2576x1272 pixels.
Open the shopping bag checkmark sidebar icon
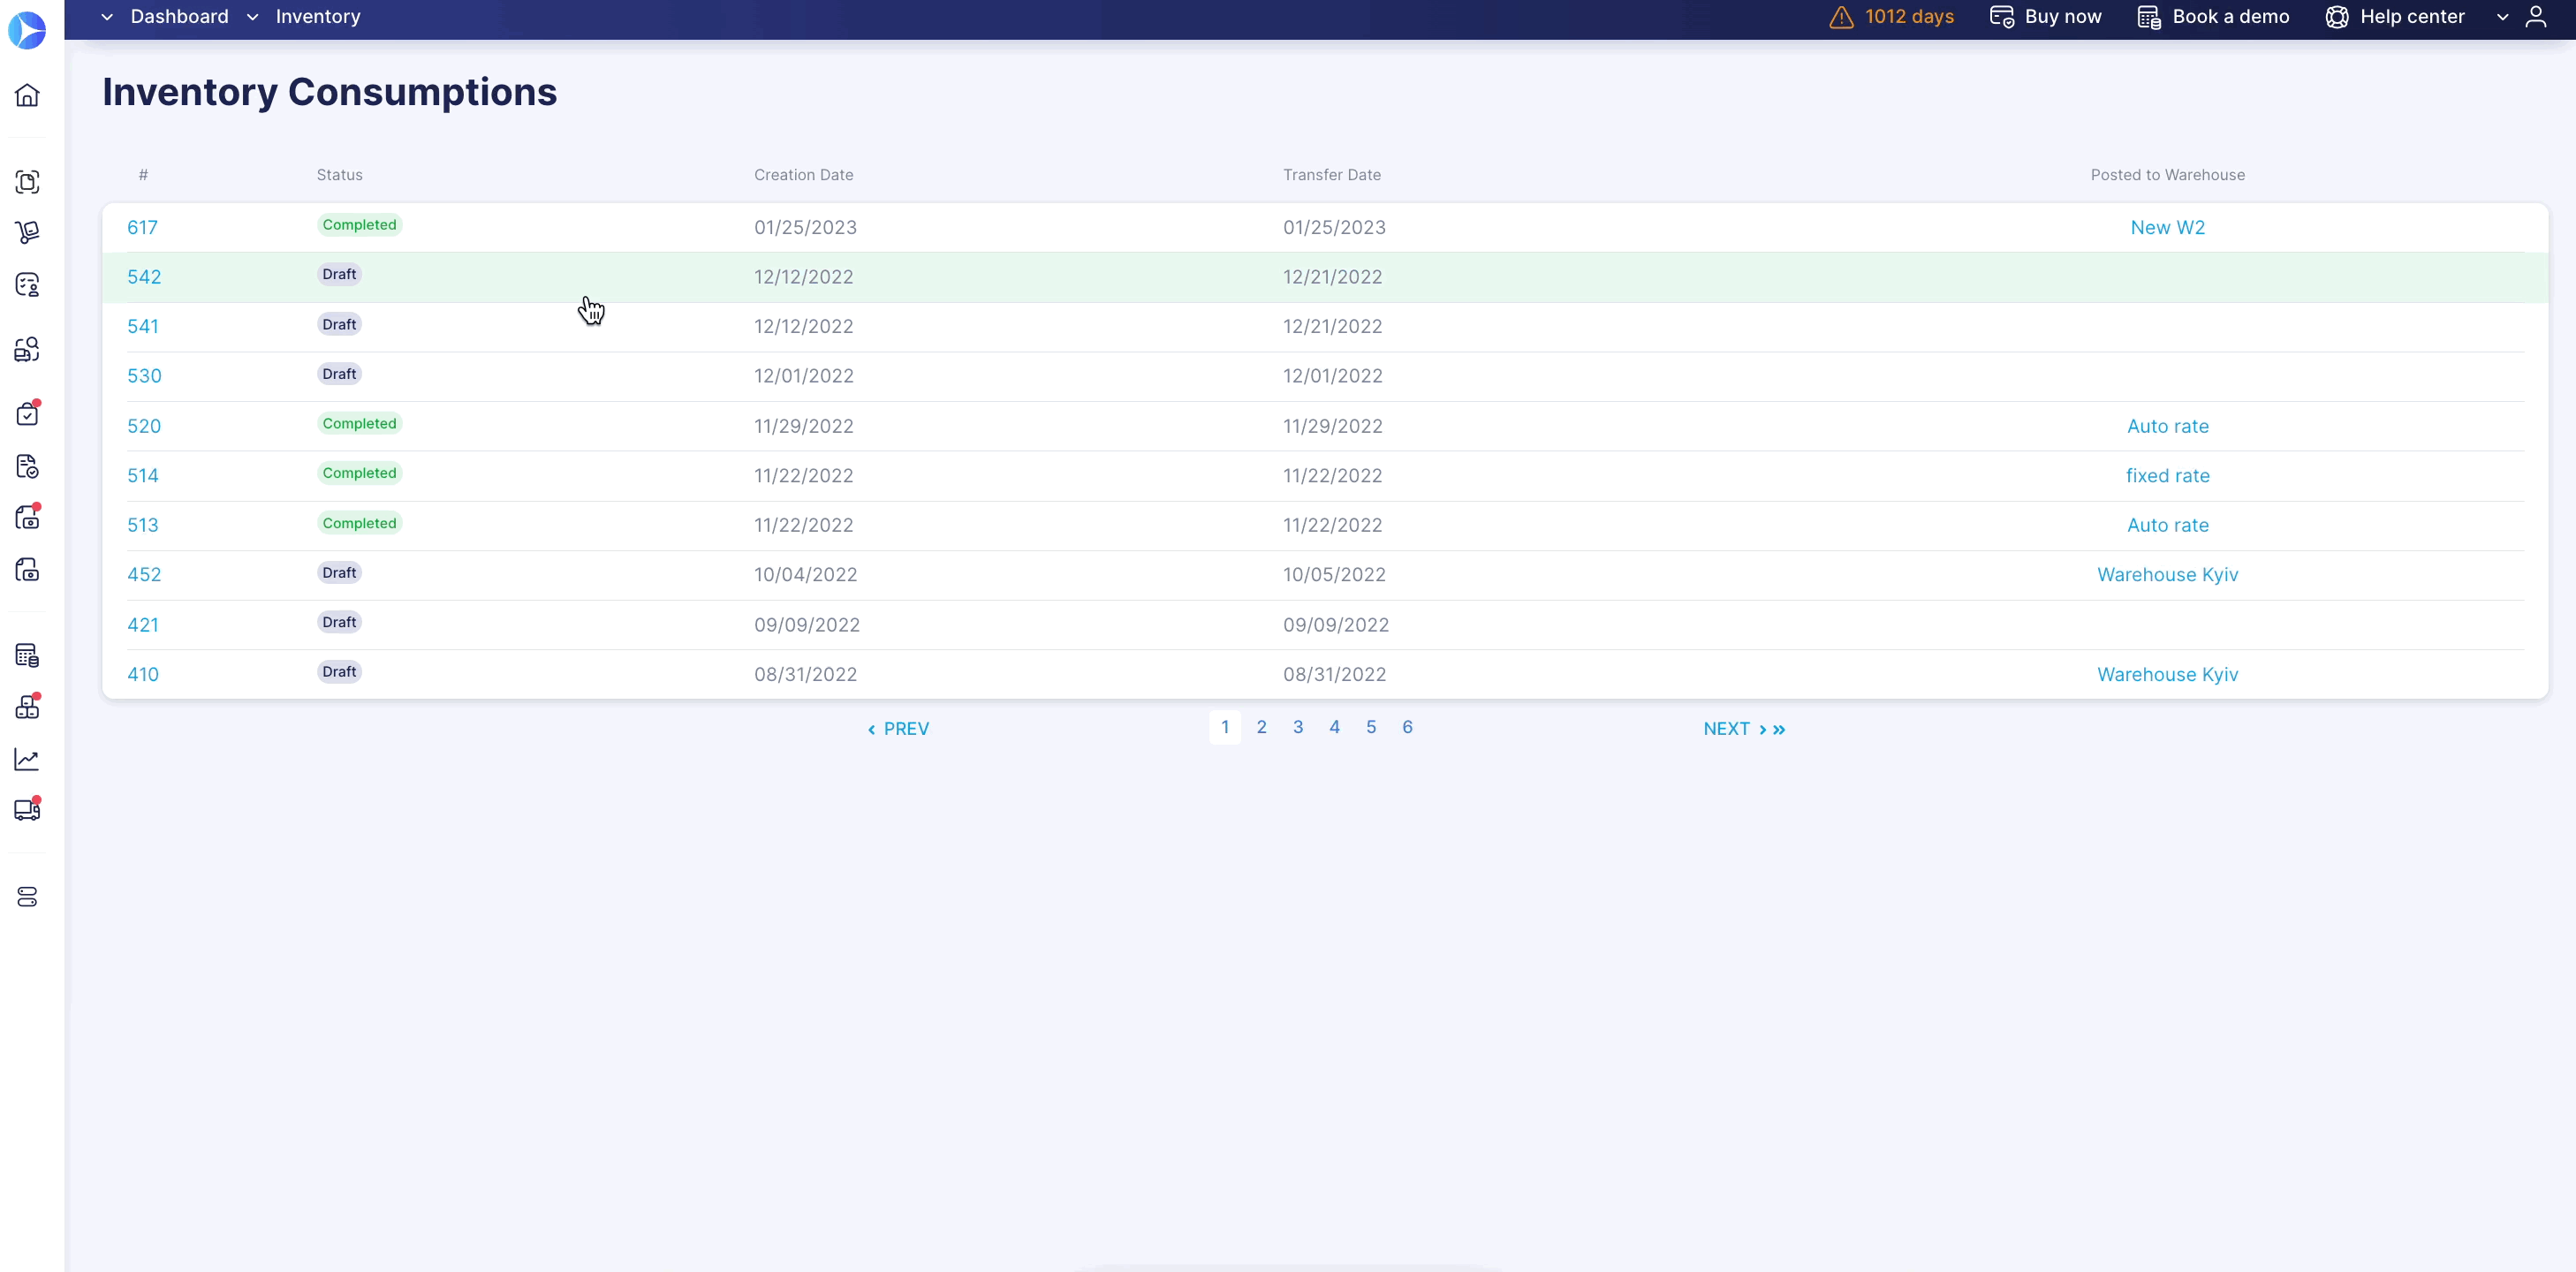point(27,413)
